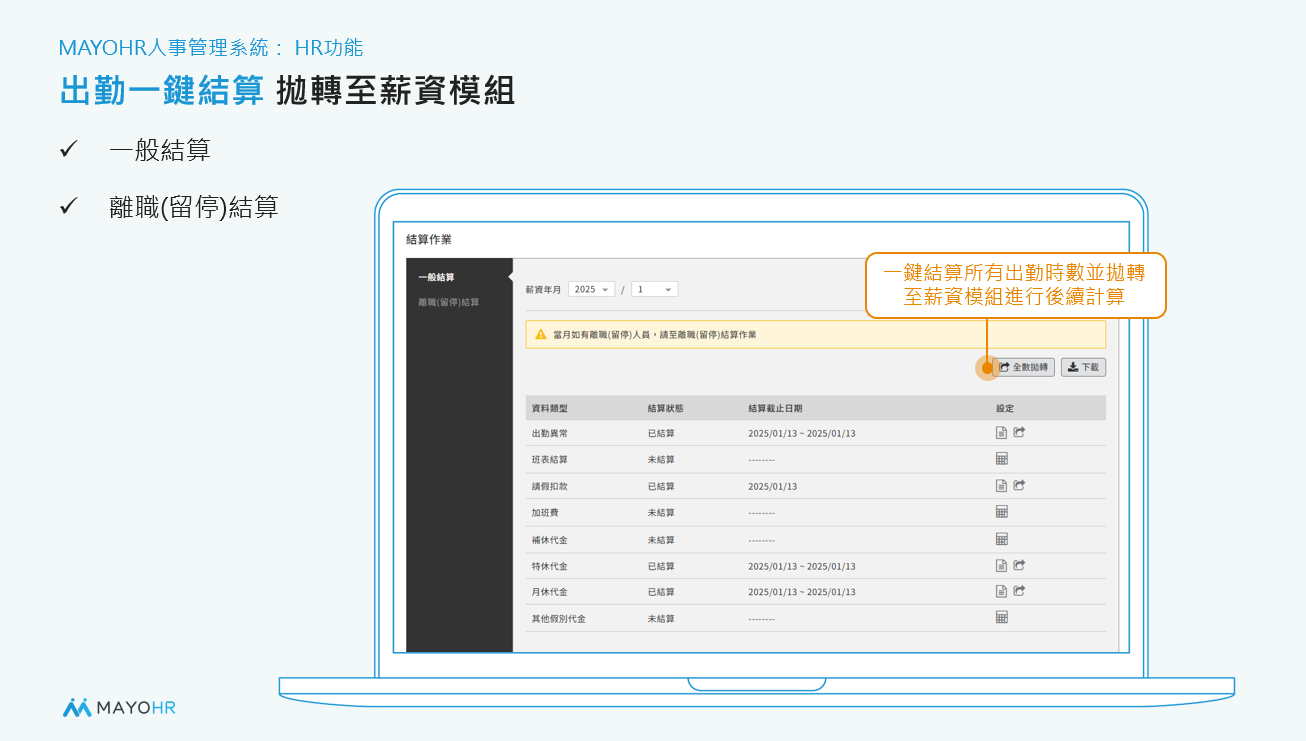The width and height of the screenshot is (1306, 741).
Task: Click the 下載 download button
Action: pos(1083,367)
